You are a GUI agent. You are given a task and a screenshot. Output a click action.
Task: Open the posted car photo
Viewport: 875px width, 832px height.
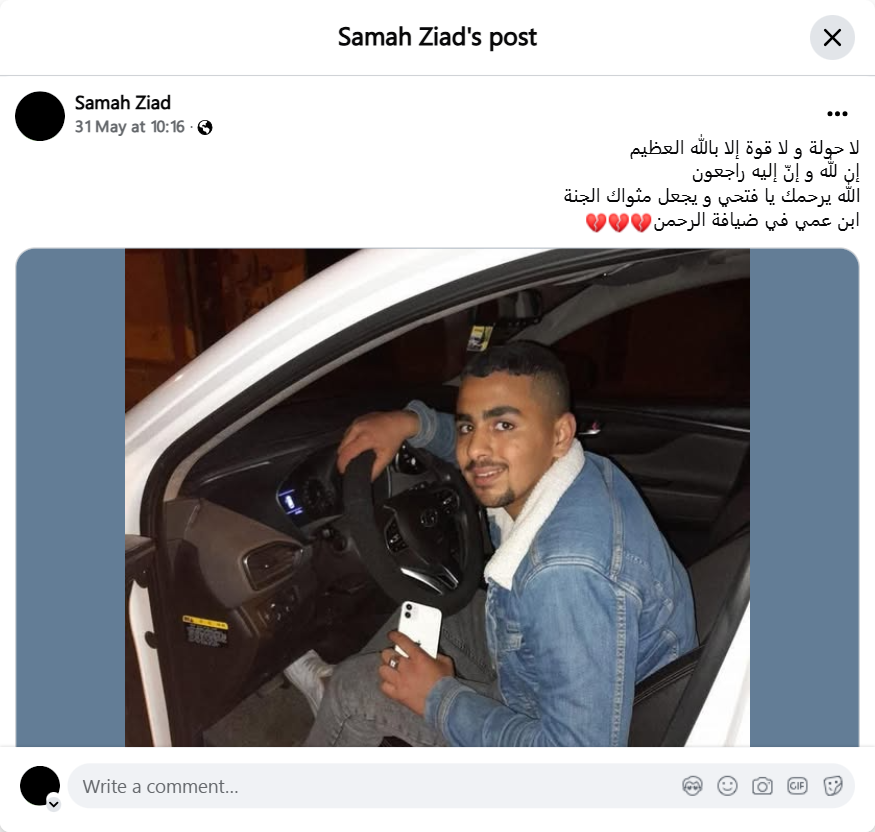tap(437, 497)
